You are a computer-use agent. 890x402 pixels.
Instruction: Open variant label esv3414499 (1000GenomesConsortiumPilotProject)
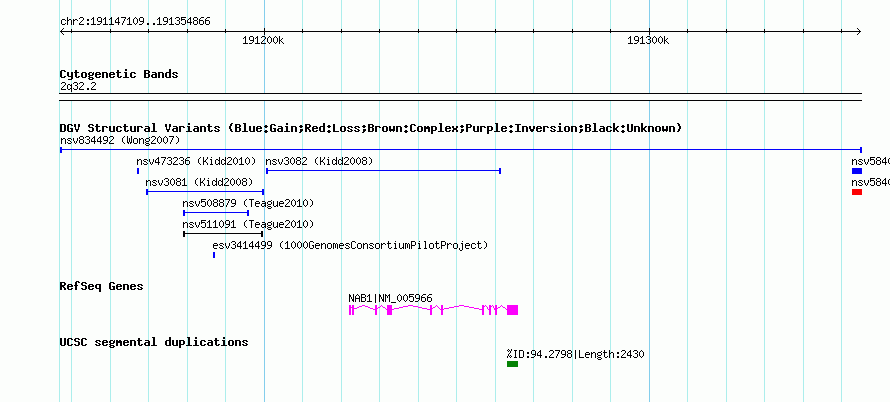(x=350, y=245)
